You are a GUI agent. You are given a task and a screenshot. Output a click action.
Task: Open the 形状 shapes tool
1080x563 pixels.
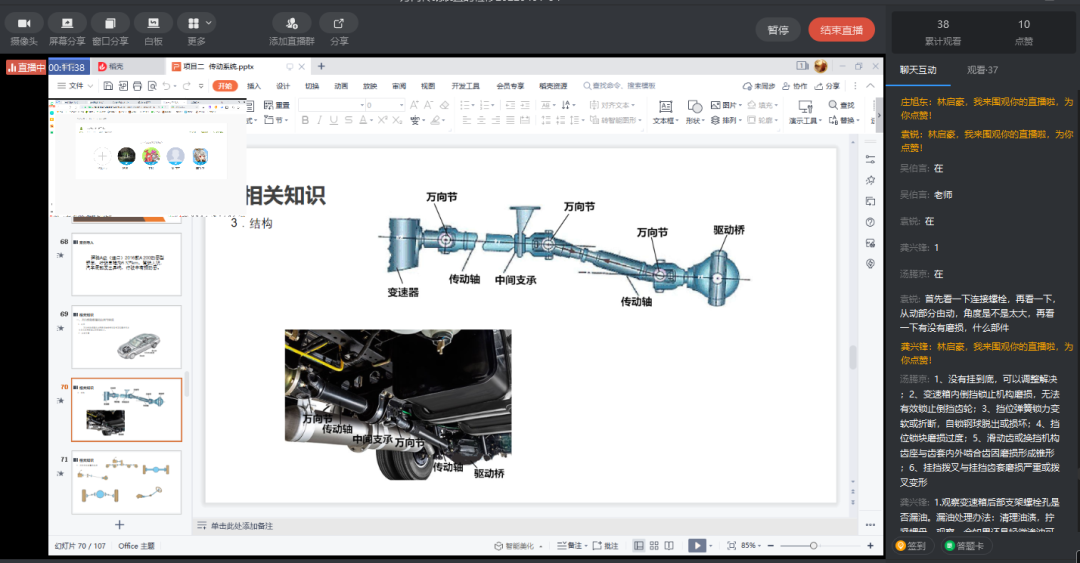tap(696, 112)
